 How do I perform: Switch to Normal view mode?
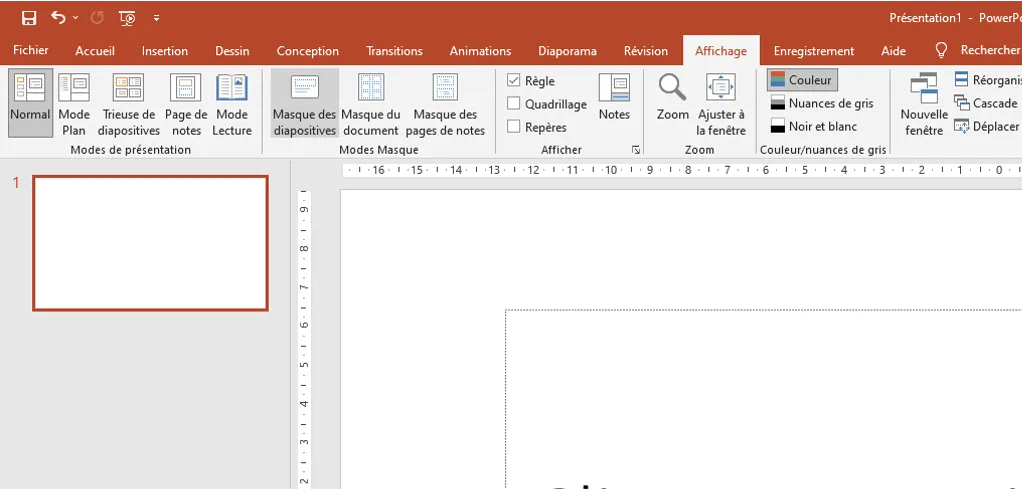coord(31,103)
